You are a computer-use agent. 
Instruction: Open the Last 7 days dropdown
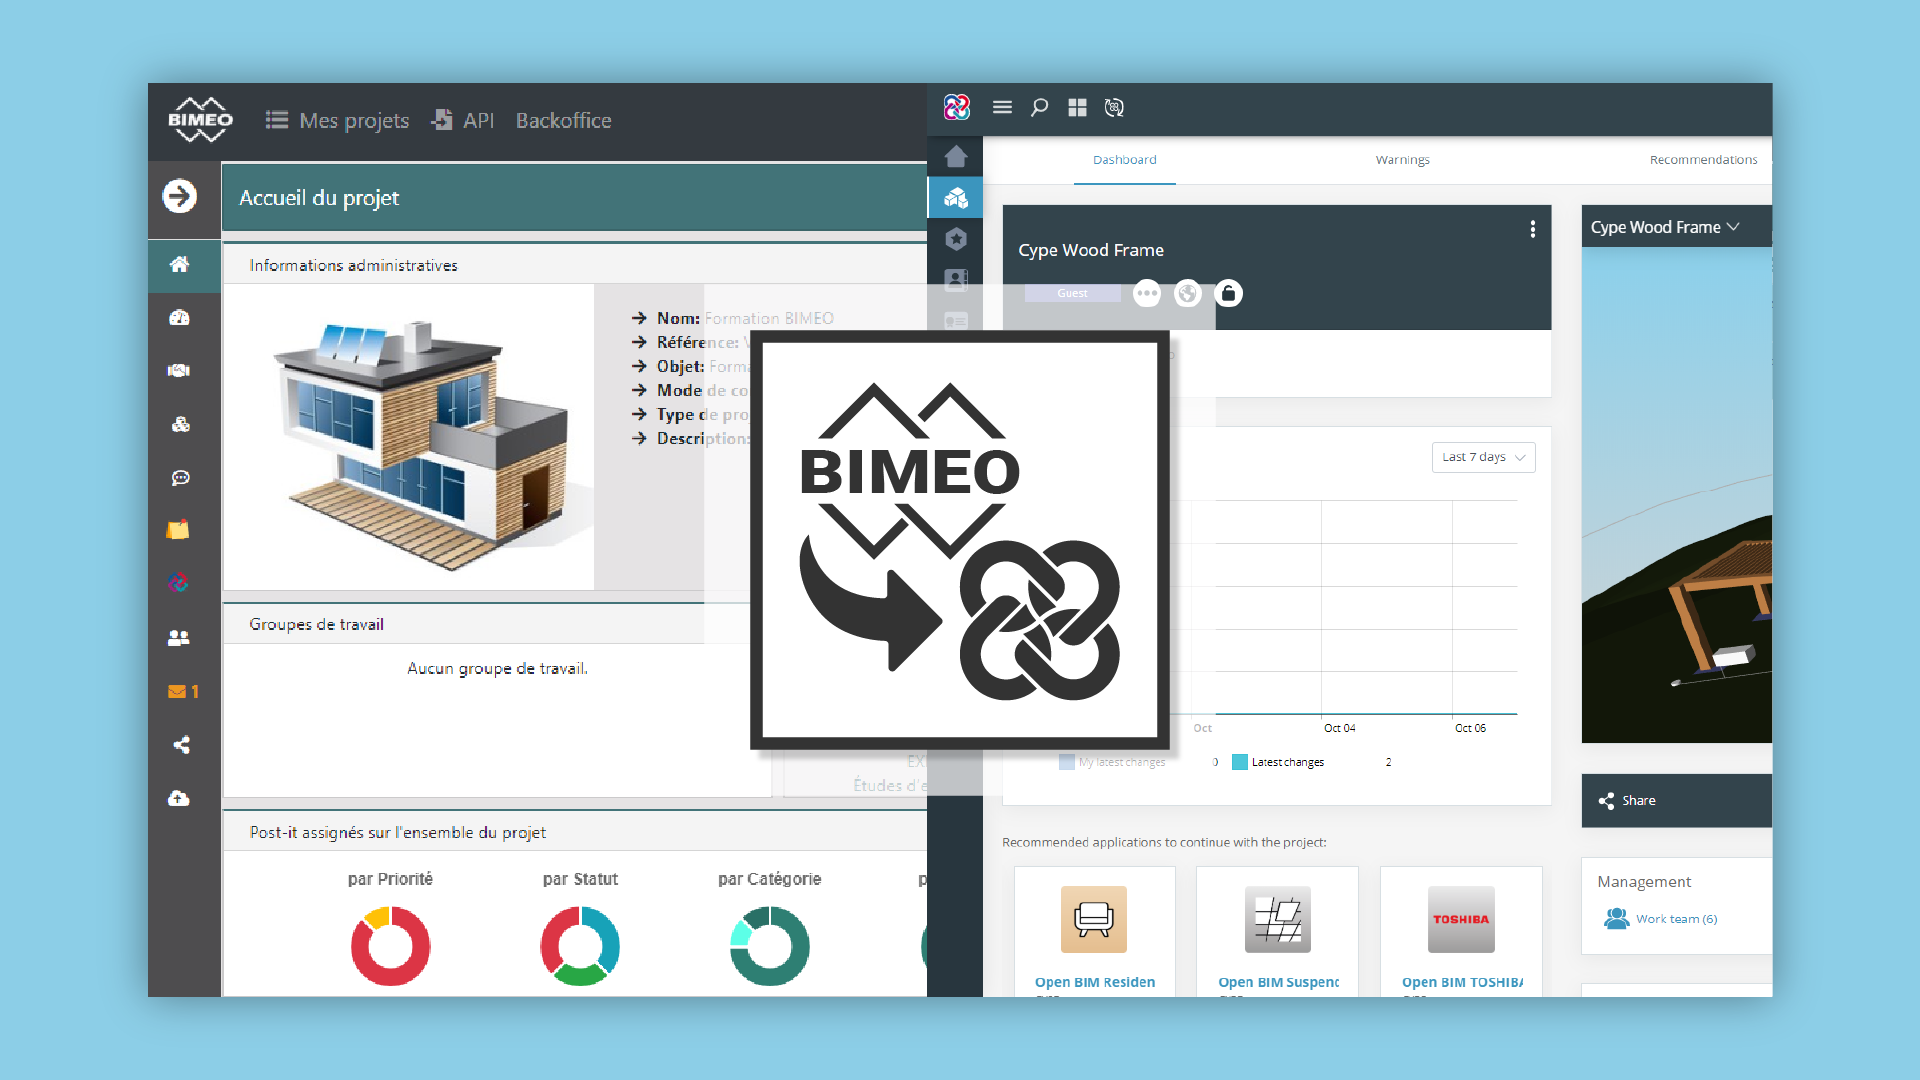click(1483, 457)
